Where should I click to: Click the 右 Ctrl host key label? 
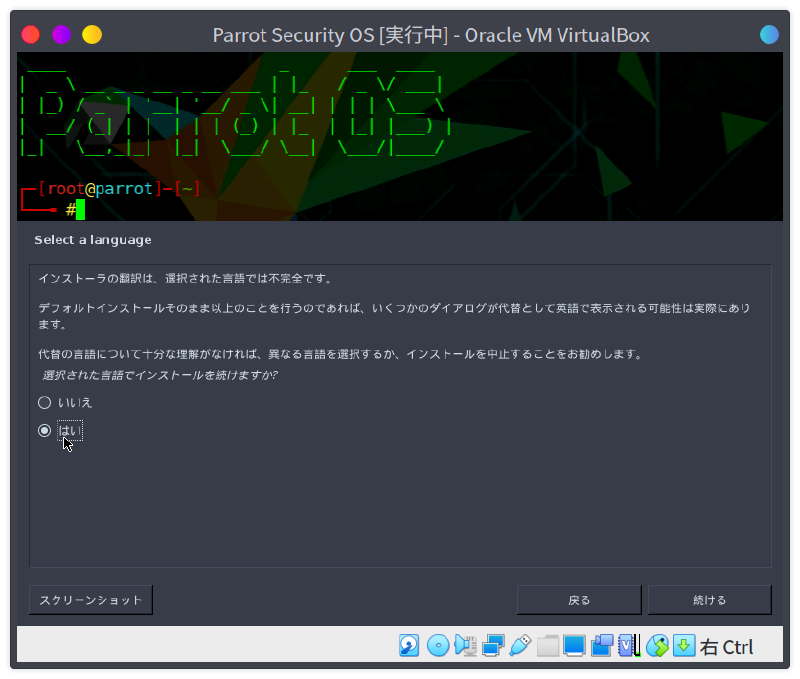(727, 647)
